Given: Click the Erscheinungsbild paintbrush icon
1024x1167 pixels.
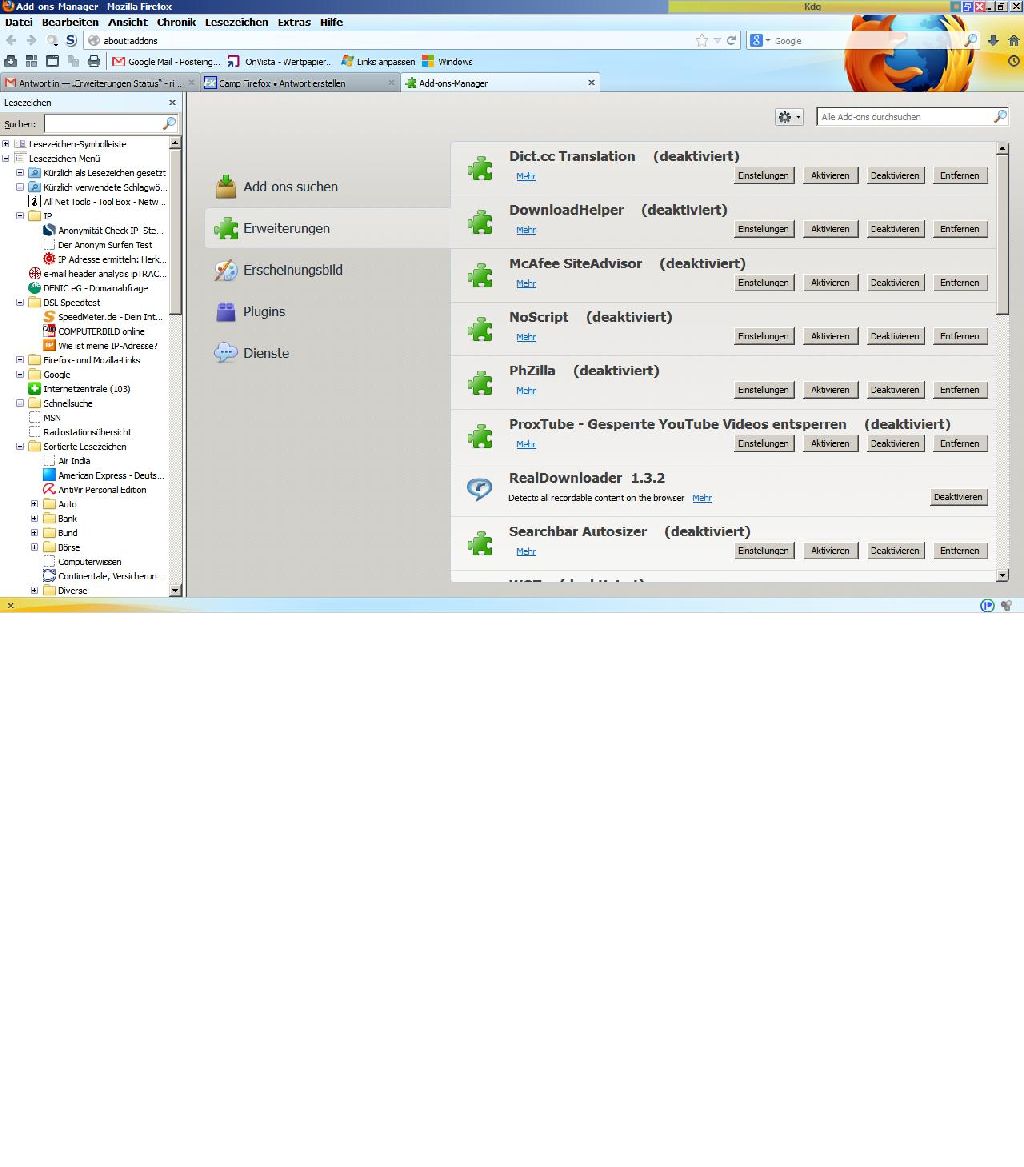Looking at the screenshot, I should click(x=226, y=270).
